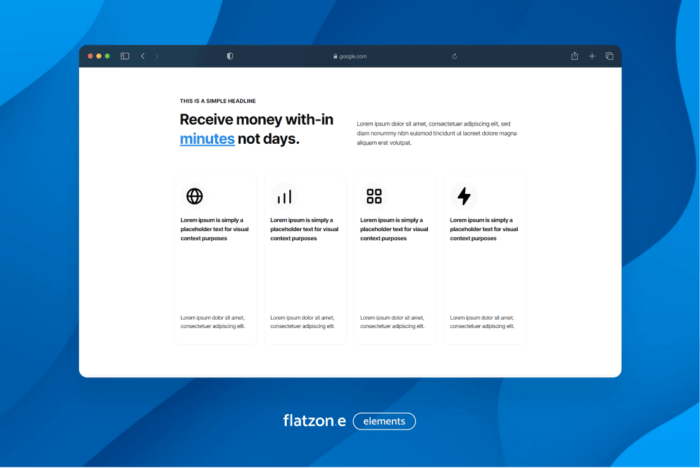
Task: Open a new tab with the plus icon
Action: click(x=592, y=56)
